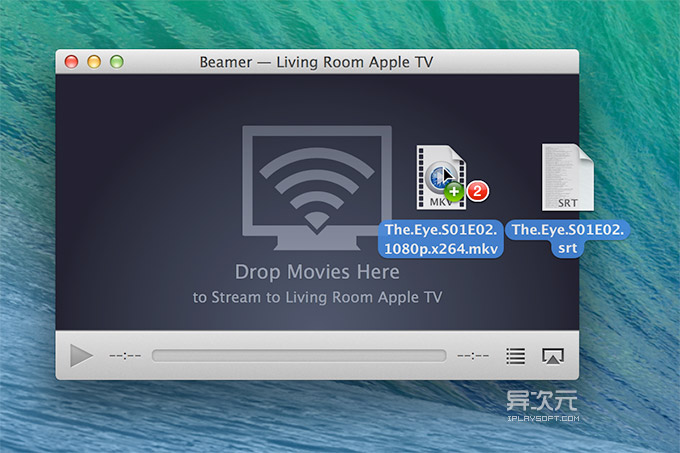Click the "Drop Movies Here" text
The height and width of the screenshot is (453, 680).
tap(317, 272)
